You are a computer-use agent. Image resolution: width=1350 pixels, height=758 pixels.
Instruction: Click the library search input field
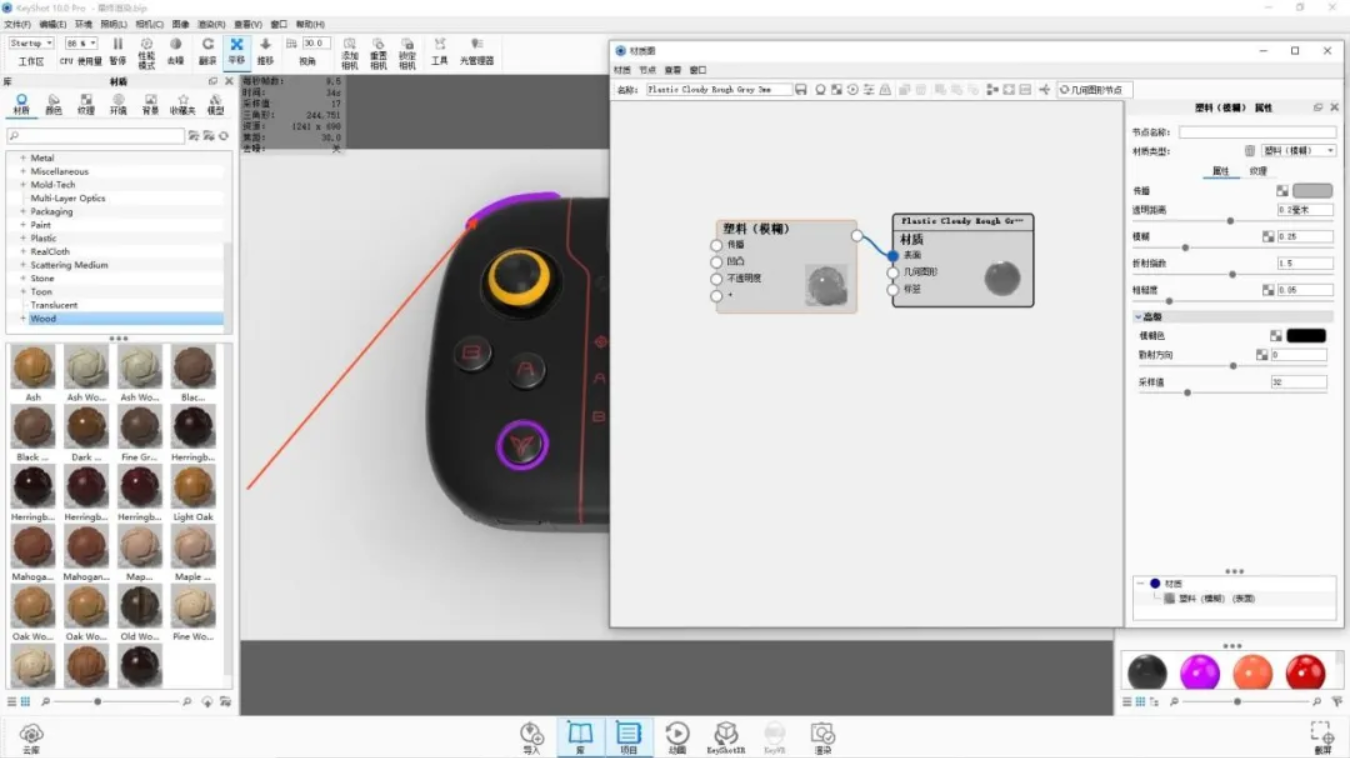click(96, 136)
